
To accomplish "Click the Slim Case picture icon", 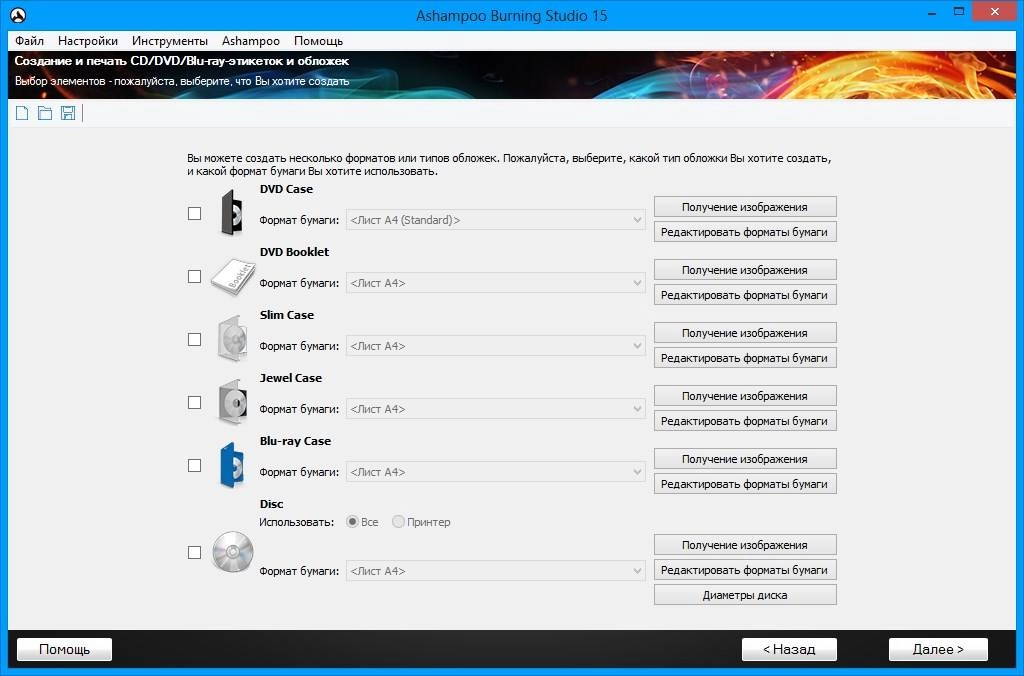I will point(232,339).
